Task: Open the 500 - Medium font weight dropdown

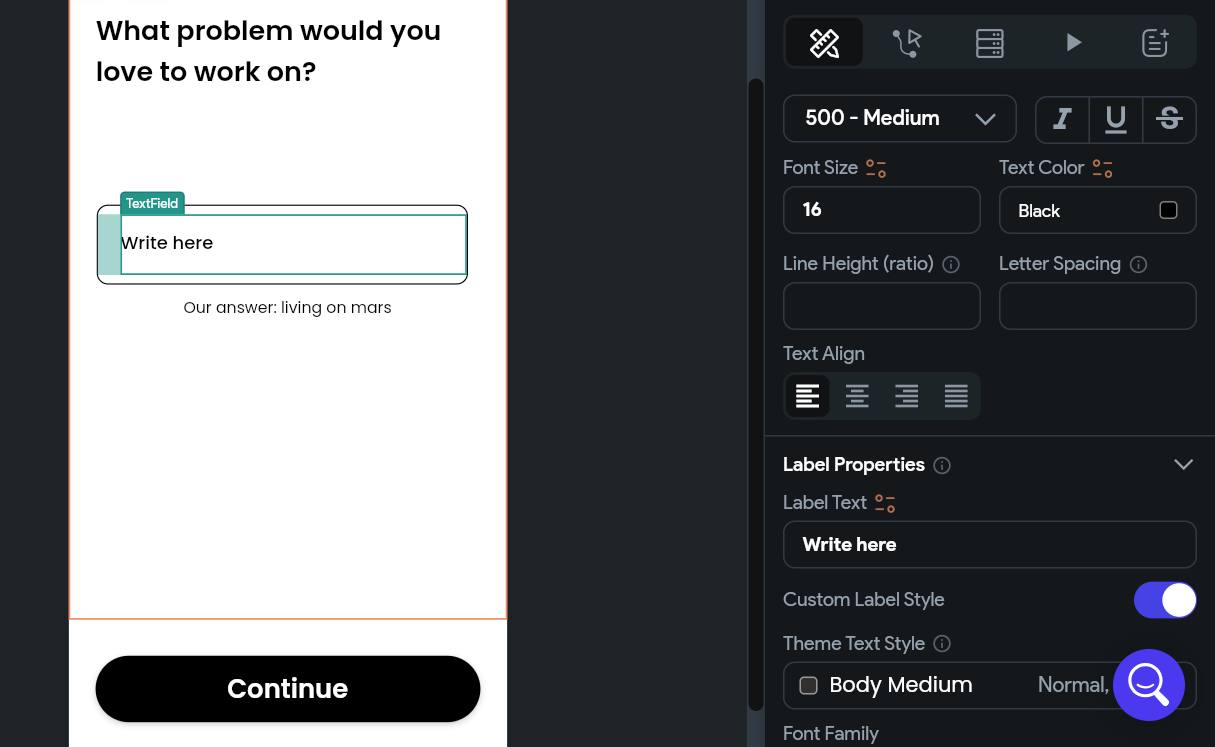Action: pos(899,119)
